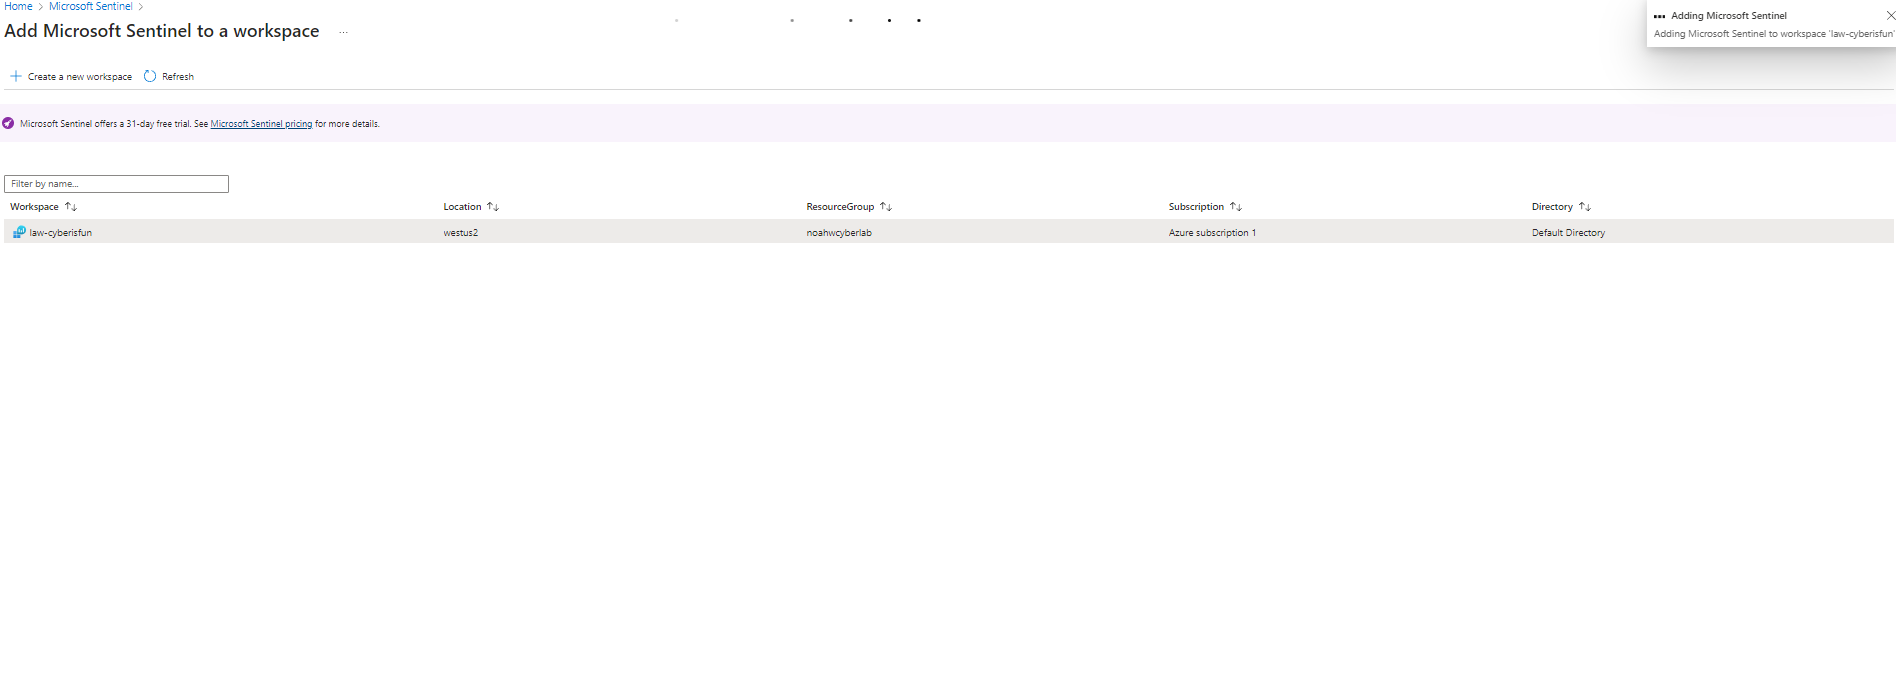Click the Adding Microsoft Sentinel notification title

click(1729, 16)
